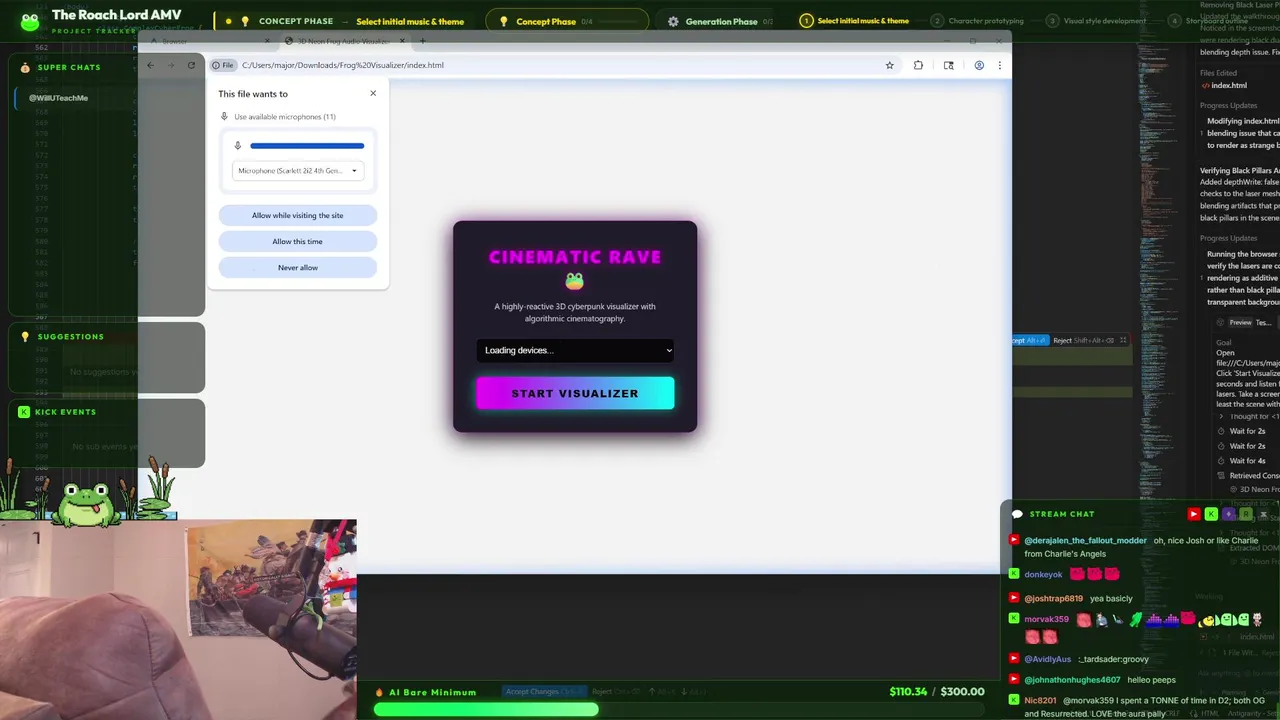
Task: Click the File site info chip
Action: pos(223,65)
